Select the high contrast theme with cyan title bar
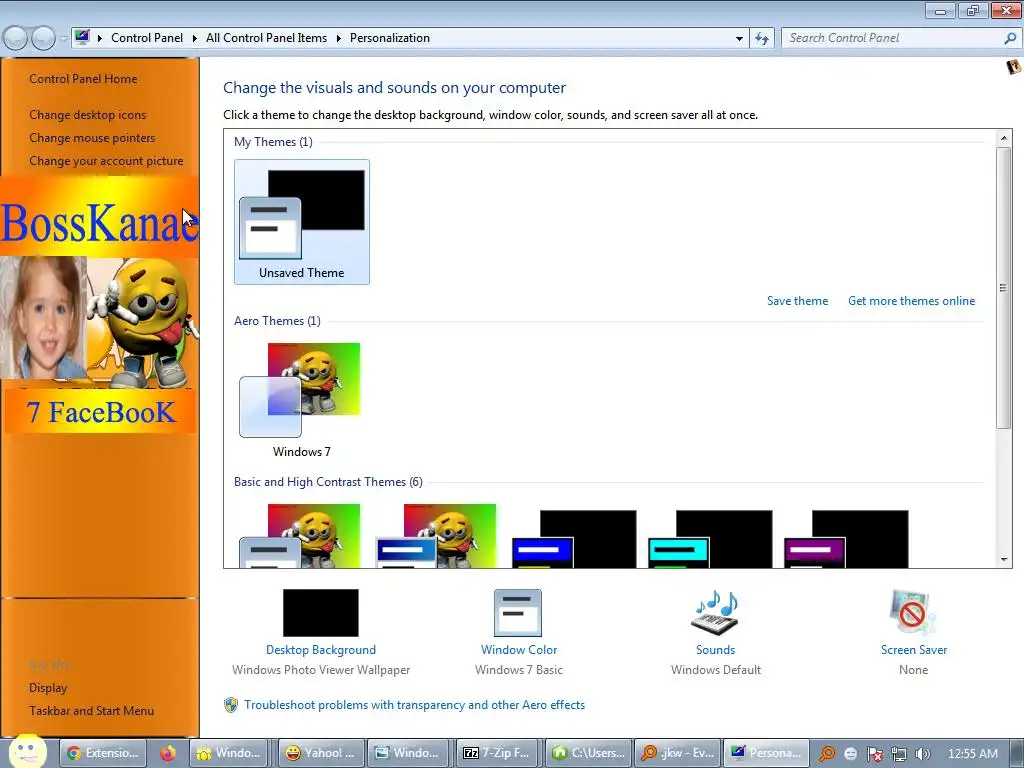This screenshot has height=768, width=1024. click(710, 539)
